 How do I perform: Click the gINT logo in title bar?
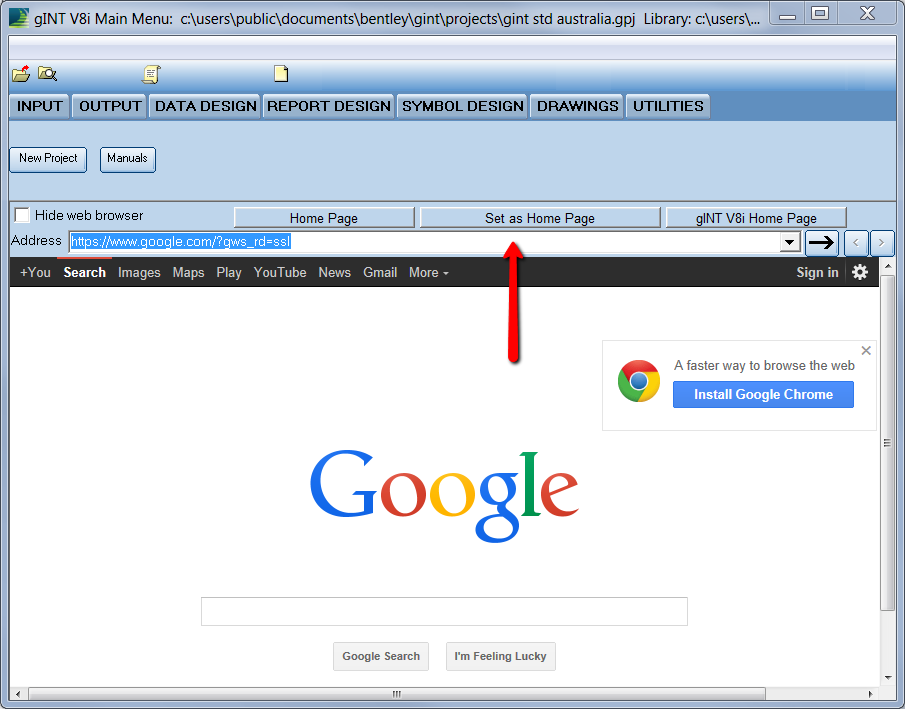point(19,17)
